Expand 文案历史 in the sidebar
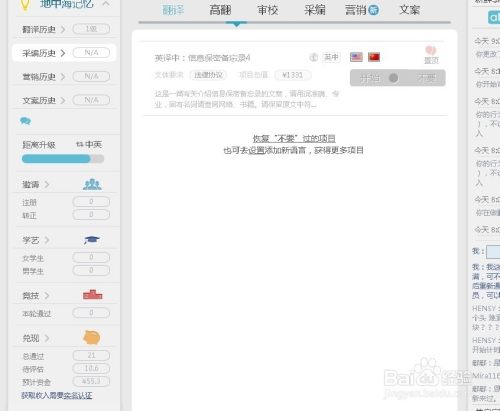Screen dimensions: 500x411 (44, 100)
